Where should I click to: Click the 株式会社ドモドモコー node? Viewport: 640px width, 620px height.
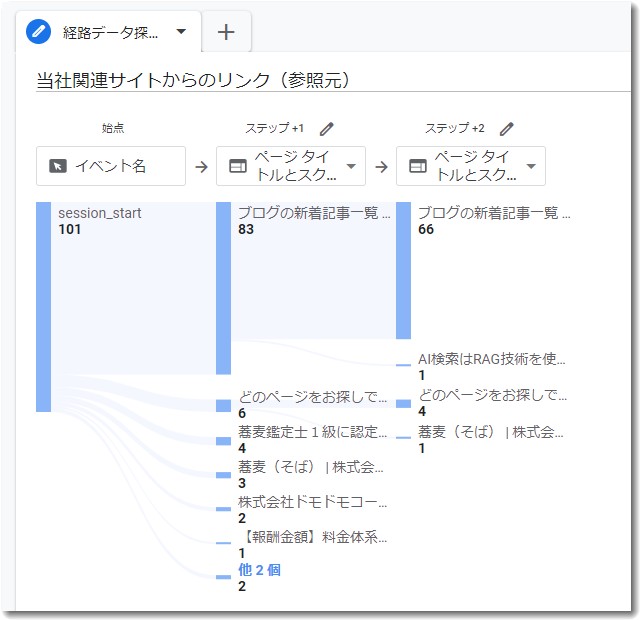pos(311,502)
